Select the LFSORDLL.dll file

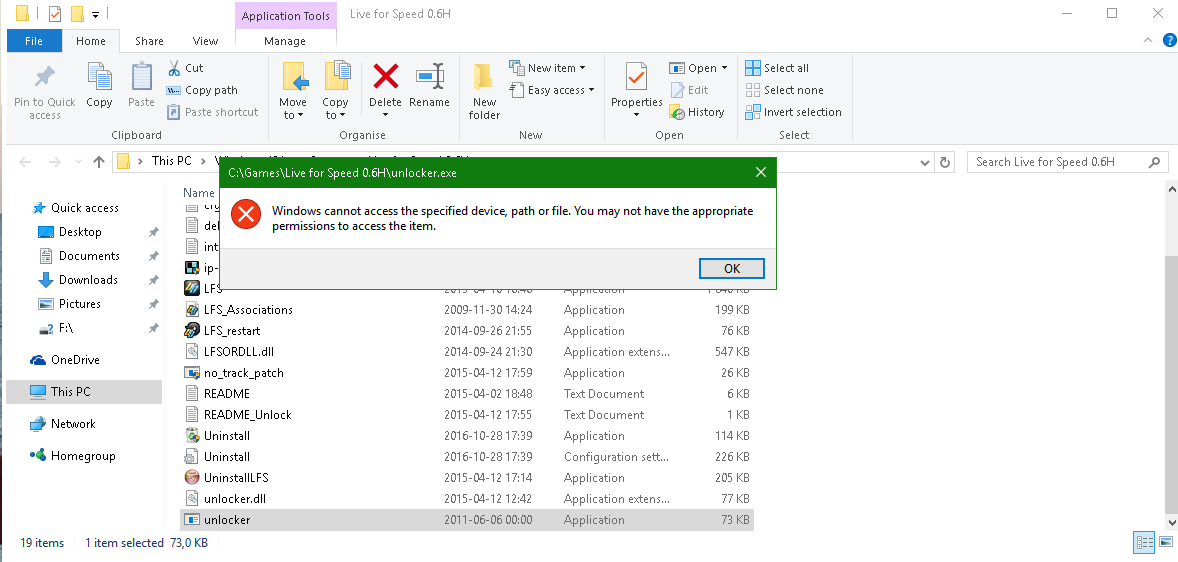point(466,352)
